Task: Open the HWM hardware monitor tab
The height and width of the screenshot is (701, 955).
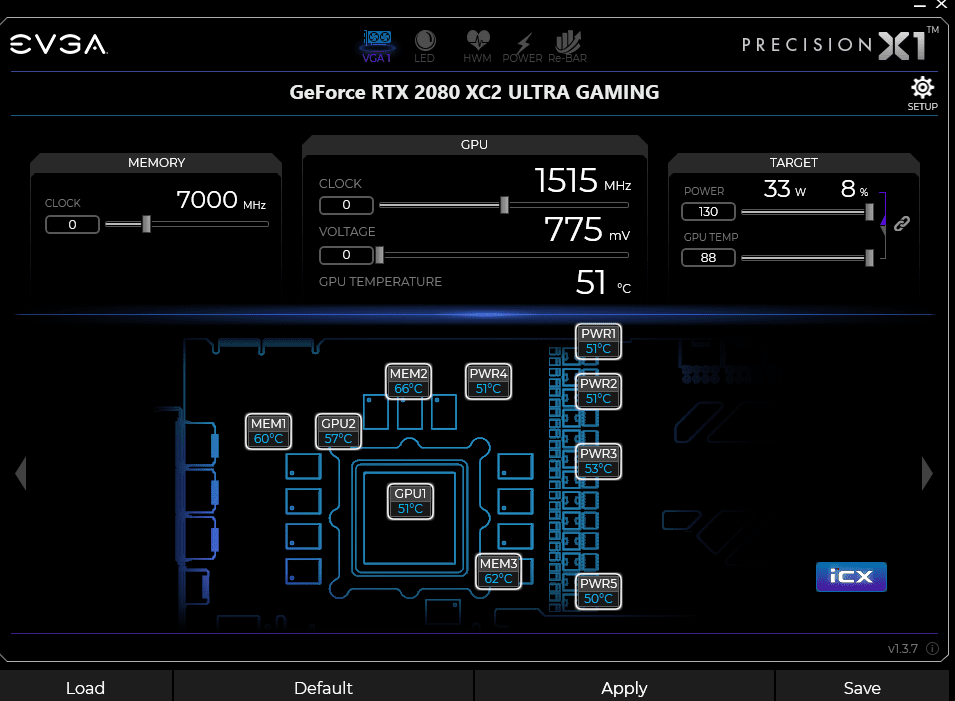Action: [x=477, y=46]
